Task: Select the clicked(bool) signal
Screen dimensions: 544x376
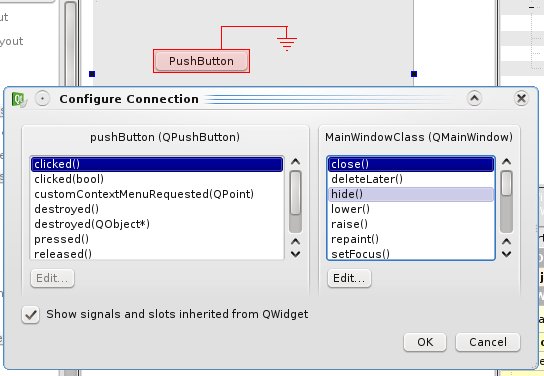Action: (157, 179)
